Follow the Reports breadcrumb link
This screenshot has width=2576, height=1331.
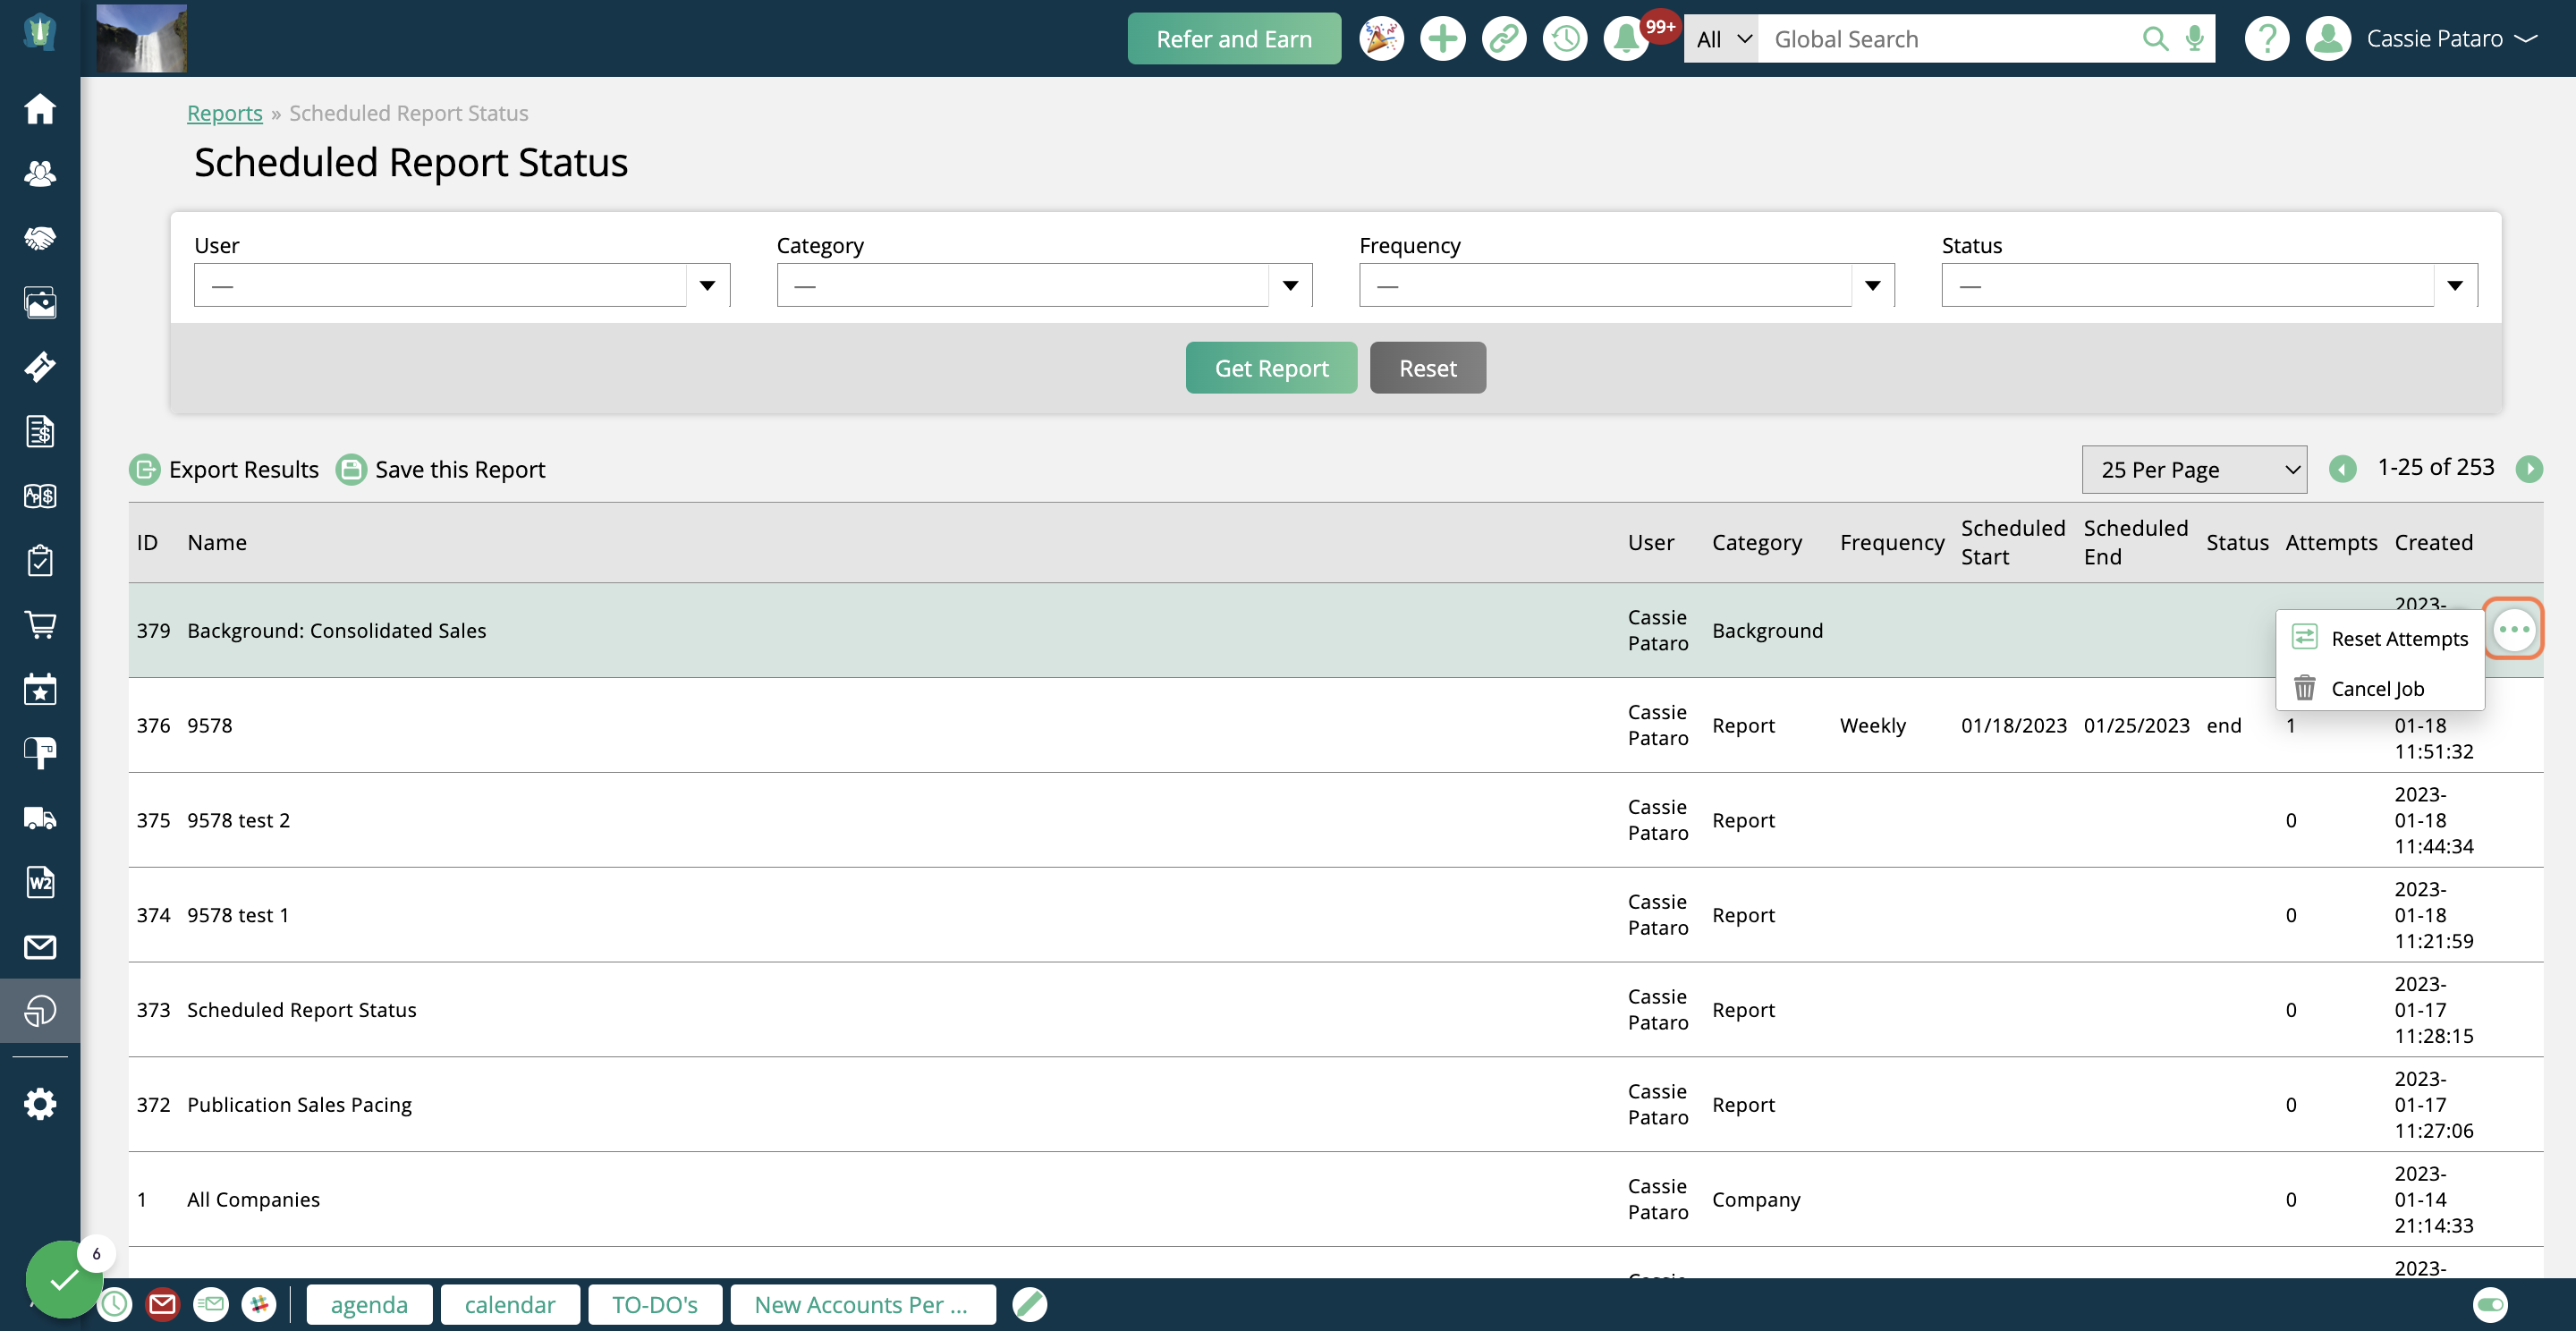click(225, 113)
